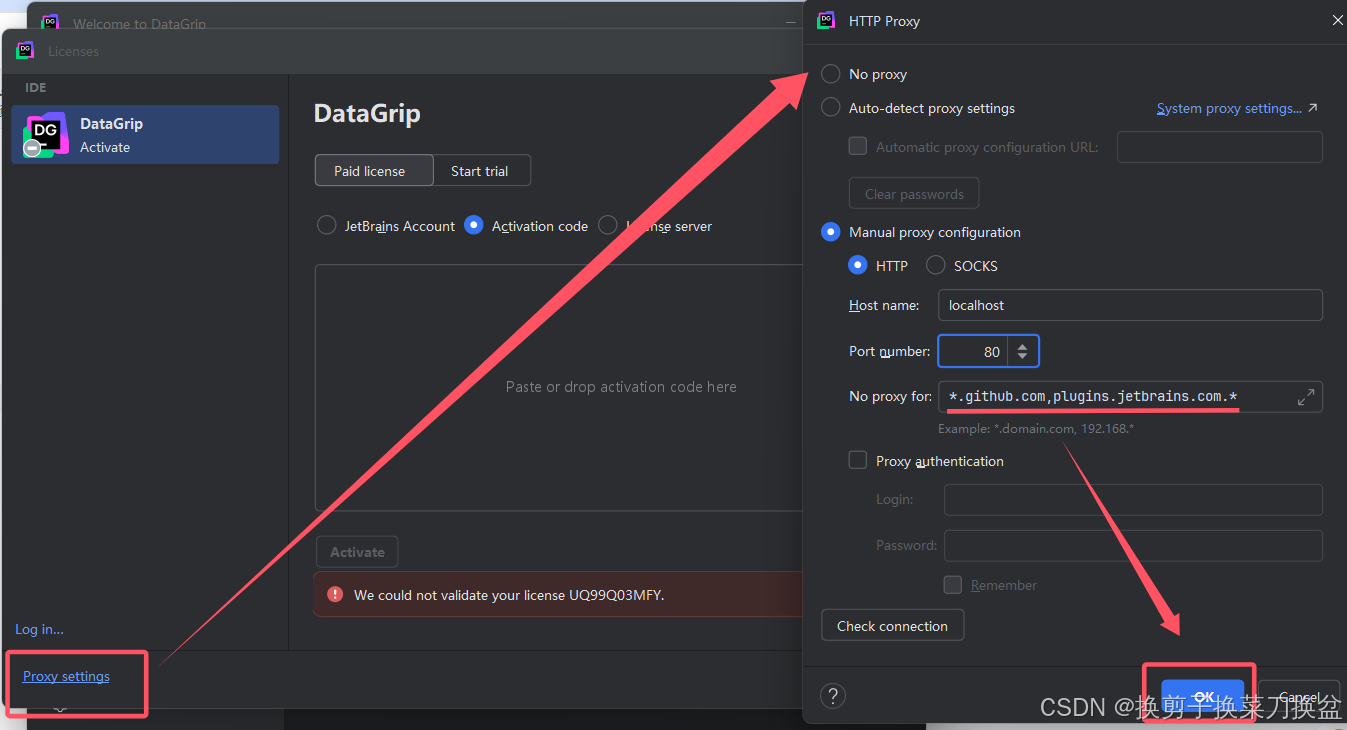Click the proxy Login field
This screenshot has height=730, width=1347.
(1133, 500)
